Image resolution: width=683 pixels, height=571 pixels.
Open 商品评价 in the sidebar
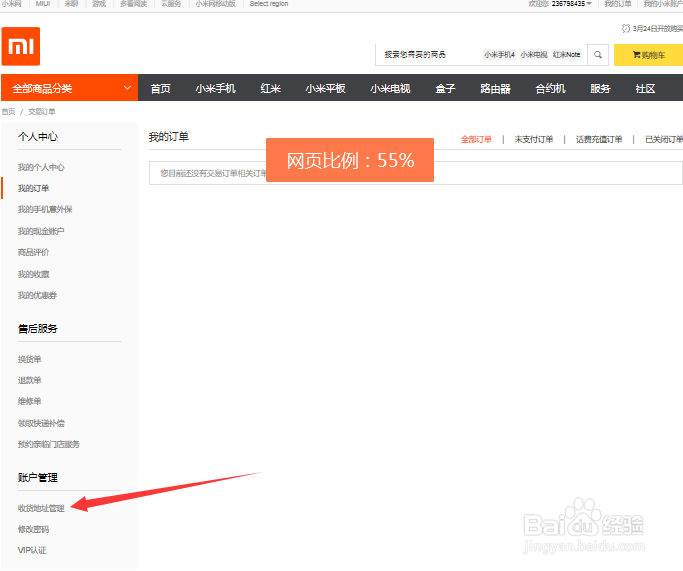[x=33, y=252]
